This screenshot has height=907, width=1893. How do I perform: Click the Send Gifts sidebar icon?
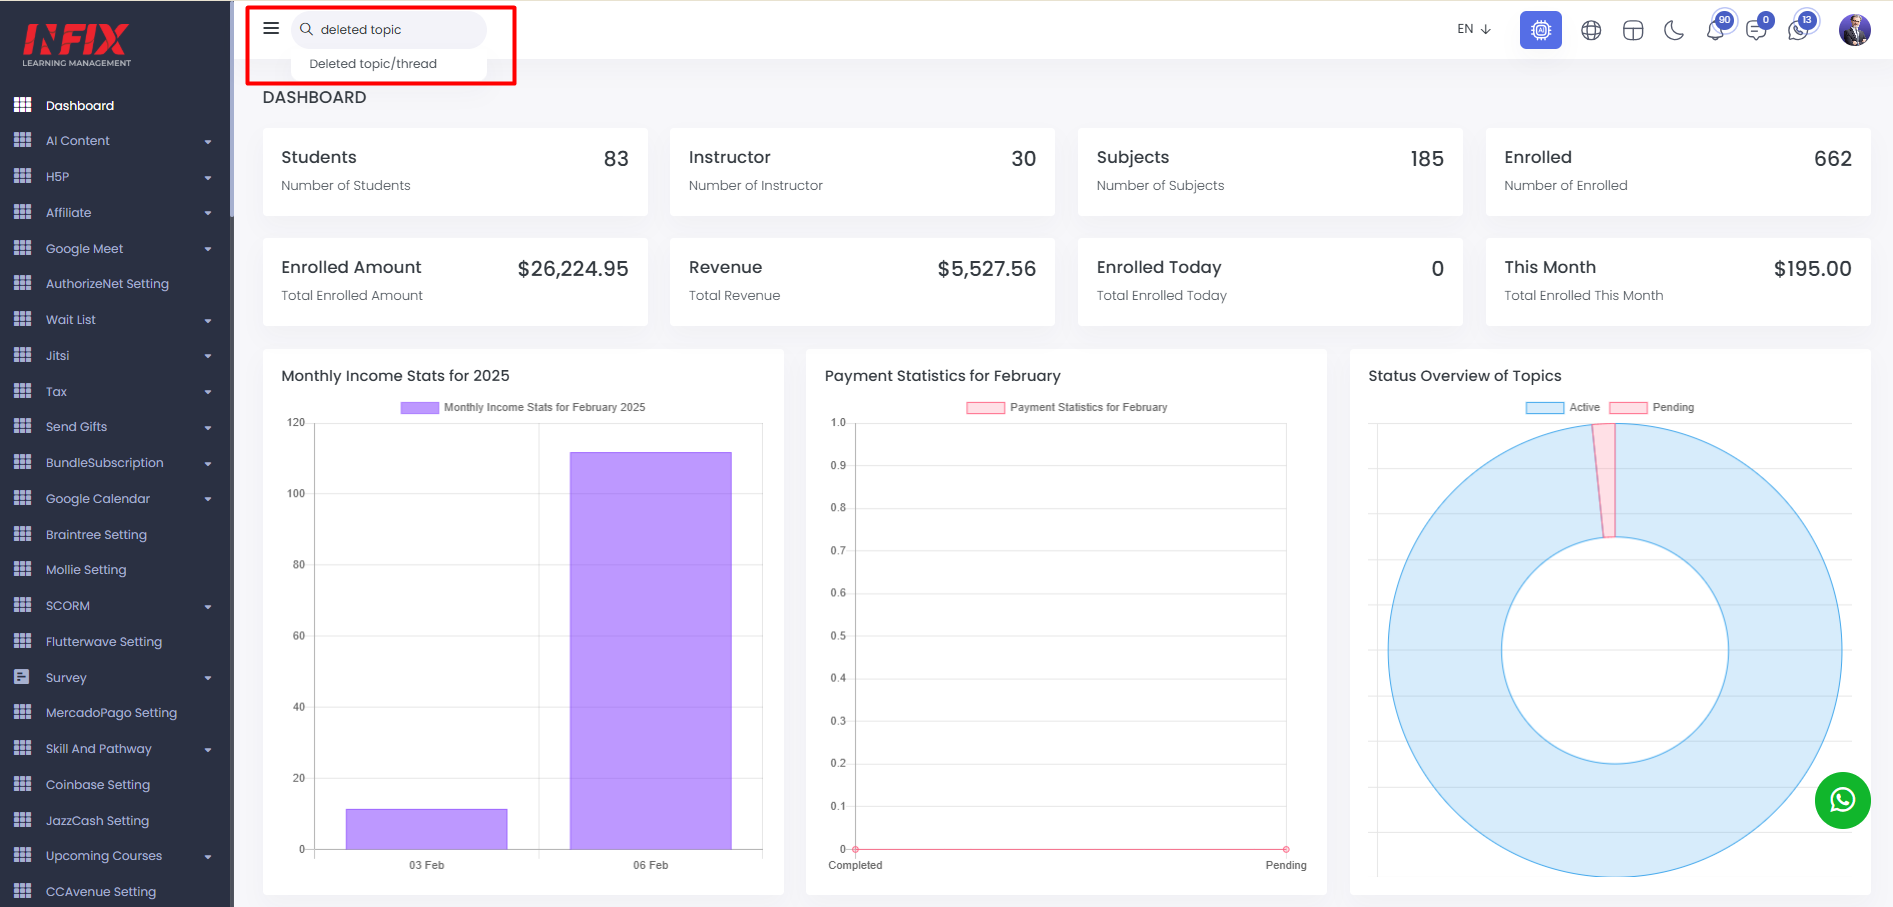23,426
